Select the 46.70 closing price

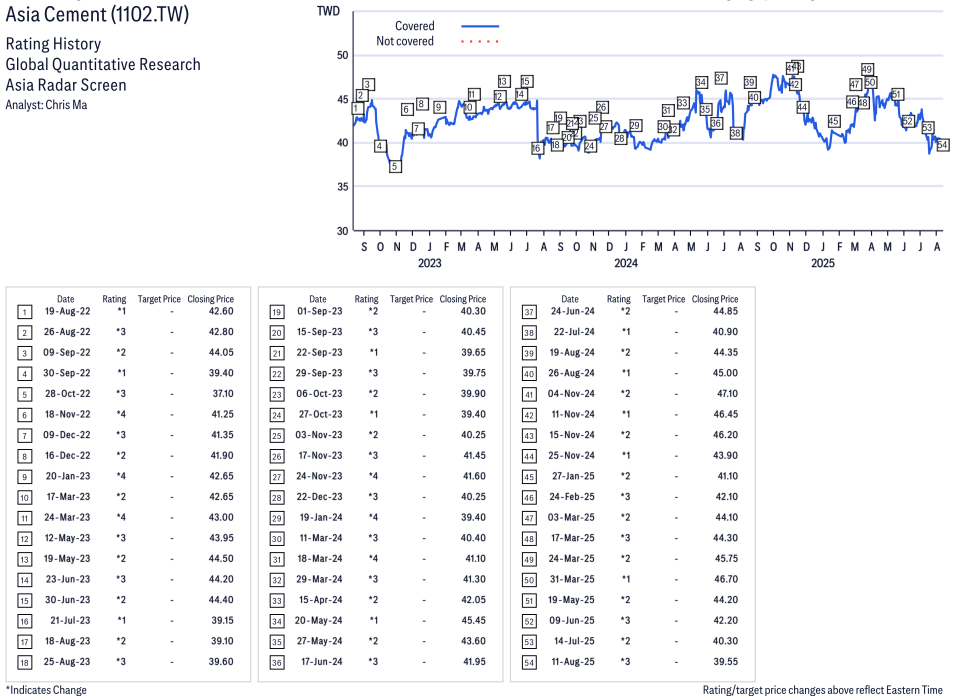tap(726, 579)
